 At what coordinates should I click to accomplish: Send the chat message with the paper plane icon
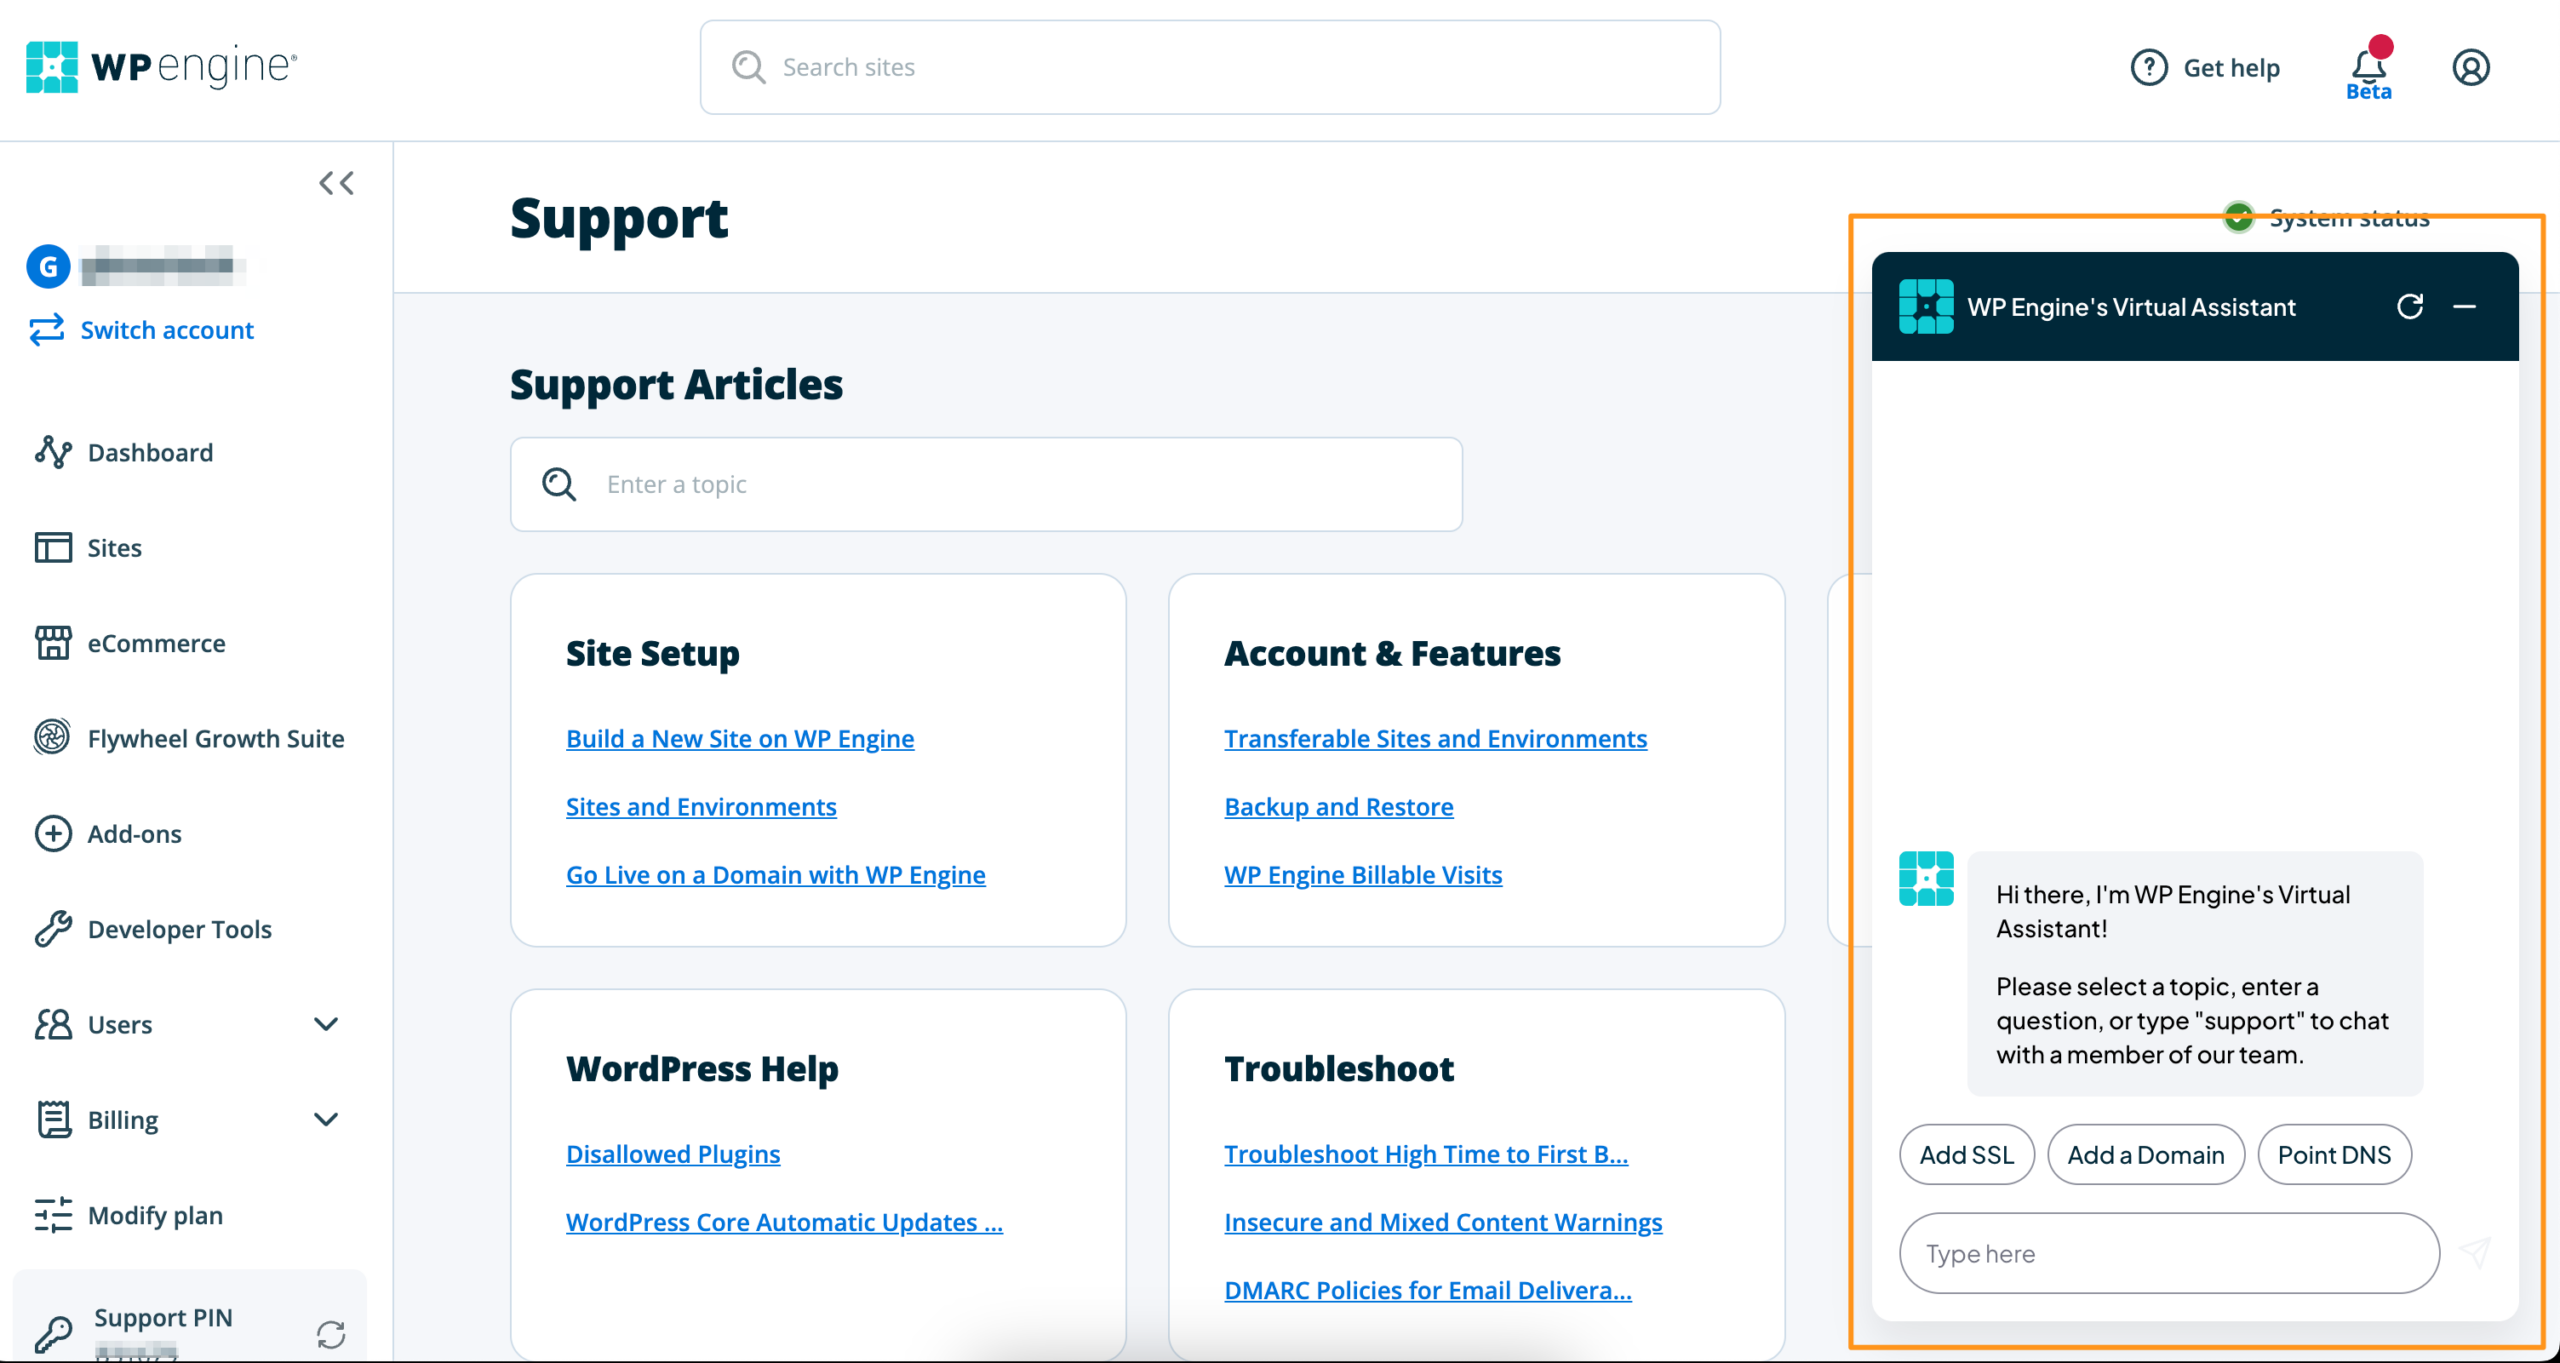[x=2473, y=1252]
